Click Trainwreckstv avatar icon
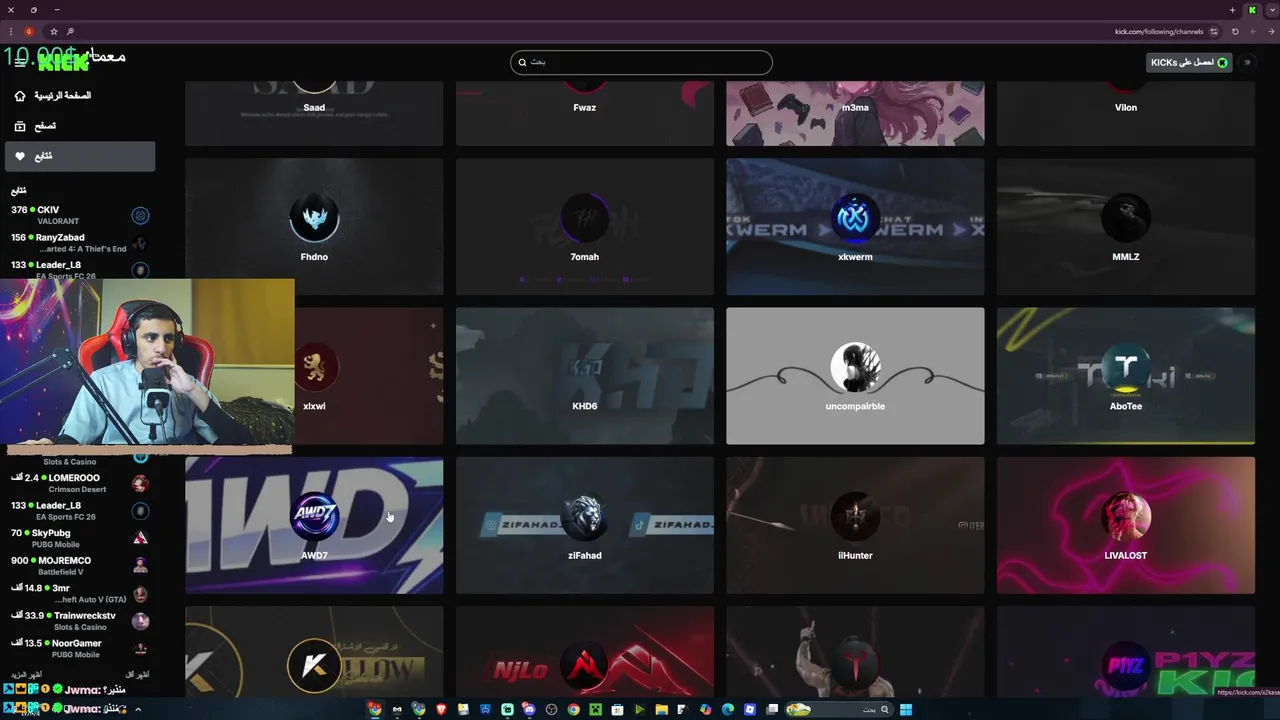Screen dimensions: 1280x720 click(140, 621)
